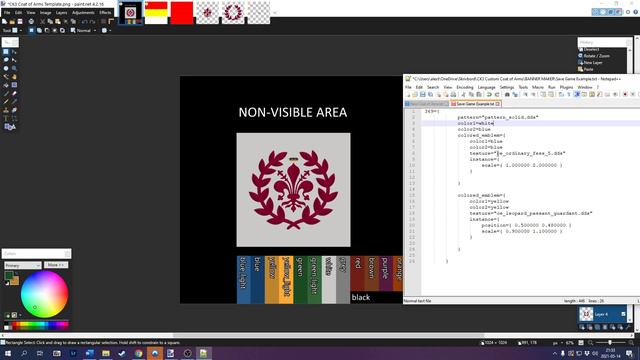
Task: Click the status bar zoom slider
Action: [610, 342]
